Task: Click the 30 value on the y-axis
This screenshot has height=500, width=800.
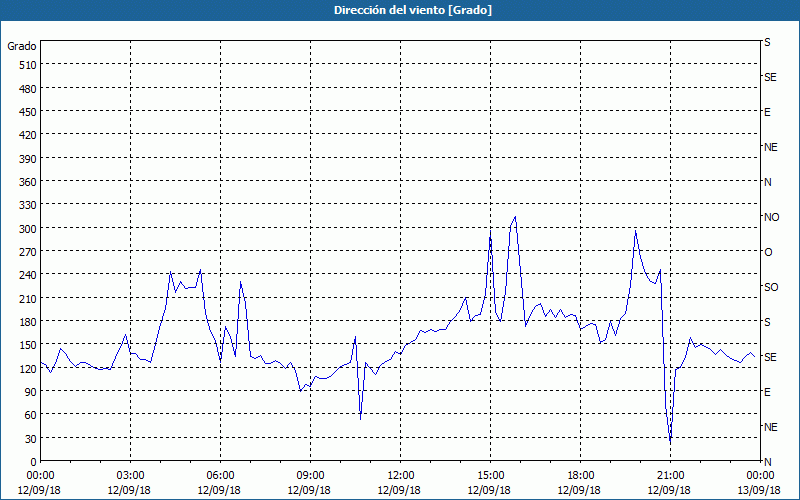Action: point(31,439)
